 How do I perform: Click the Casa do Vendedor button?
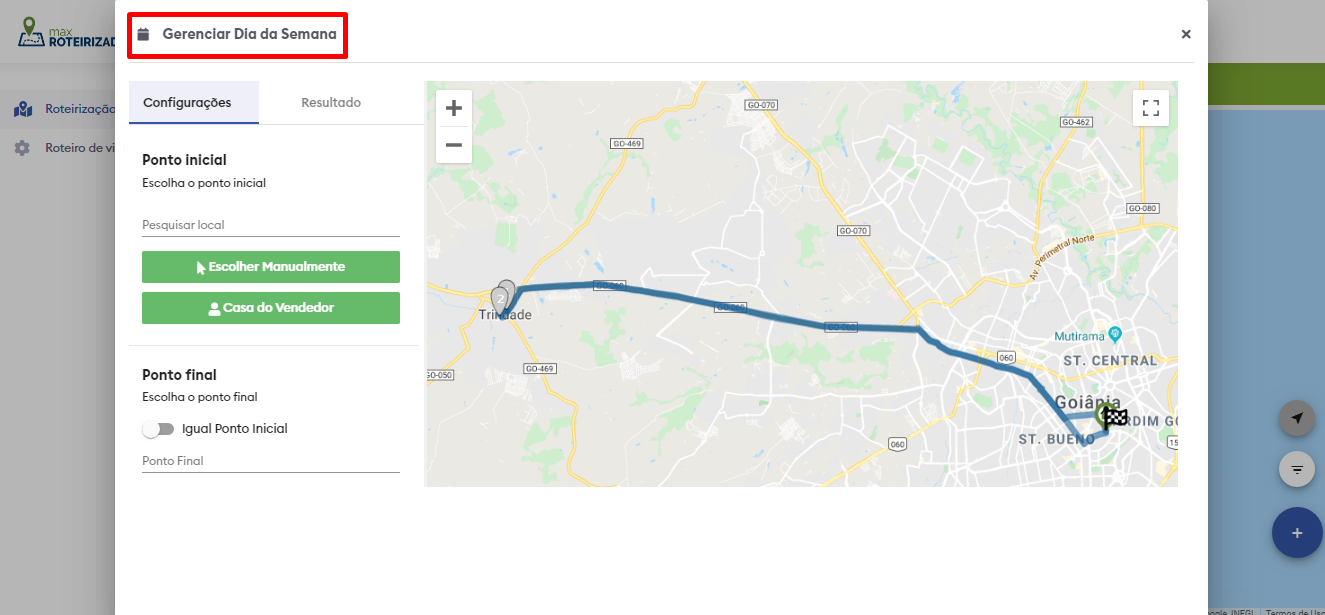271,308
